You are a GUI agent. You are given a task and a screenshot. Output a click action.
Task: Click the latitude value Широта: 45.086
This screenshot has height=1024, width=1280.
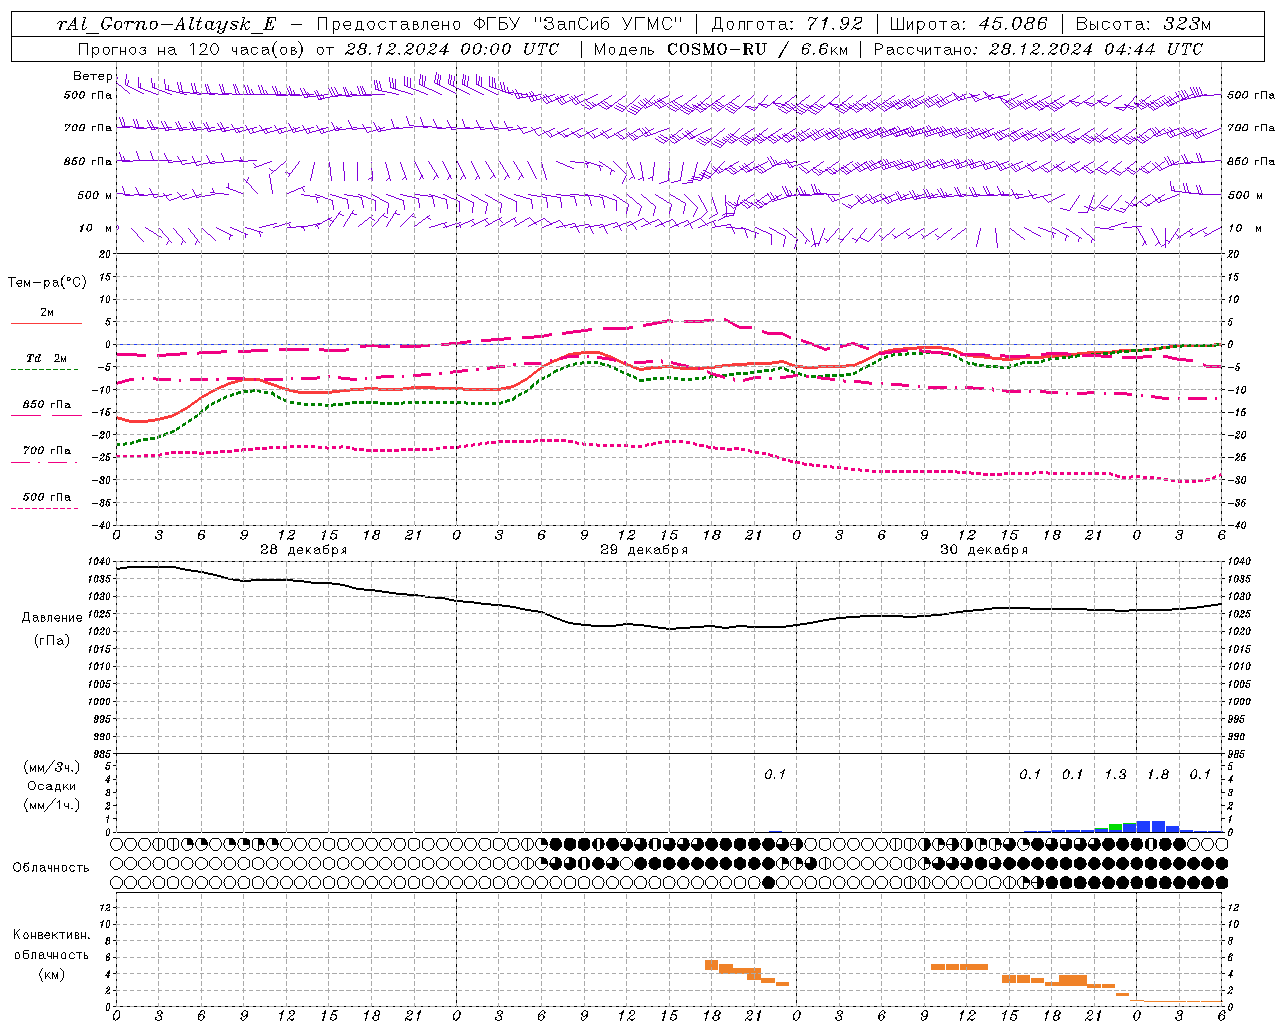968,24
